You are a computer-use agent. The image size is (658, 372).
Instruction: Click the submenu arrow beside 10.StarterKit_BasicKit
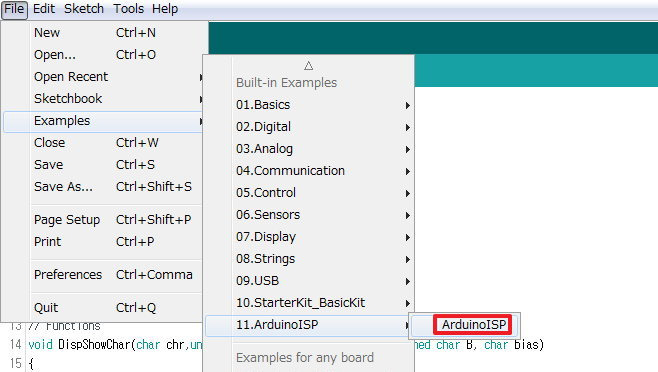coord(407,303)
